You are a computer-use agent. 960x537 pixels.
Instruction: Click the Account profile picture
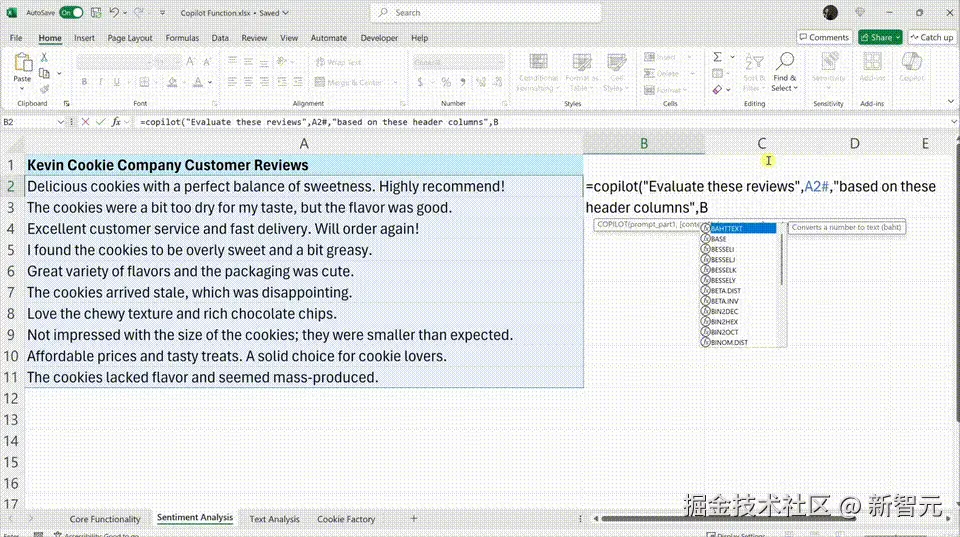click(x=830, y=12)
